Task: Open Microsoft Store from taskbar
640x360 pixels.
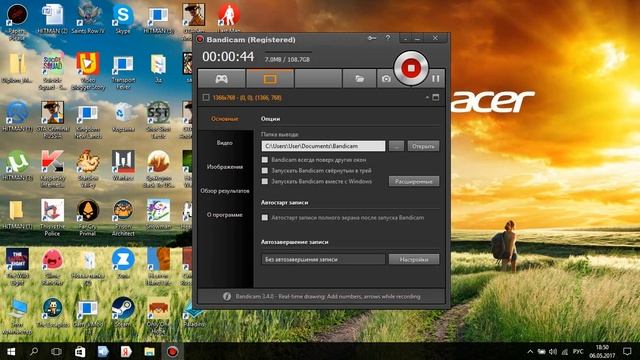Action: tap(80, 351)
